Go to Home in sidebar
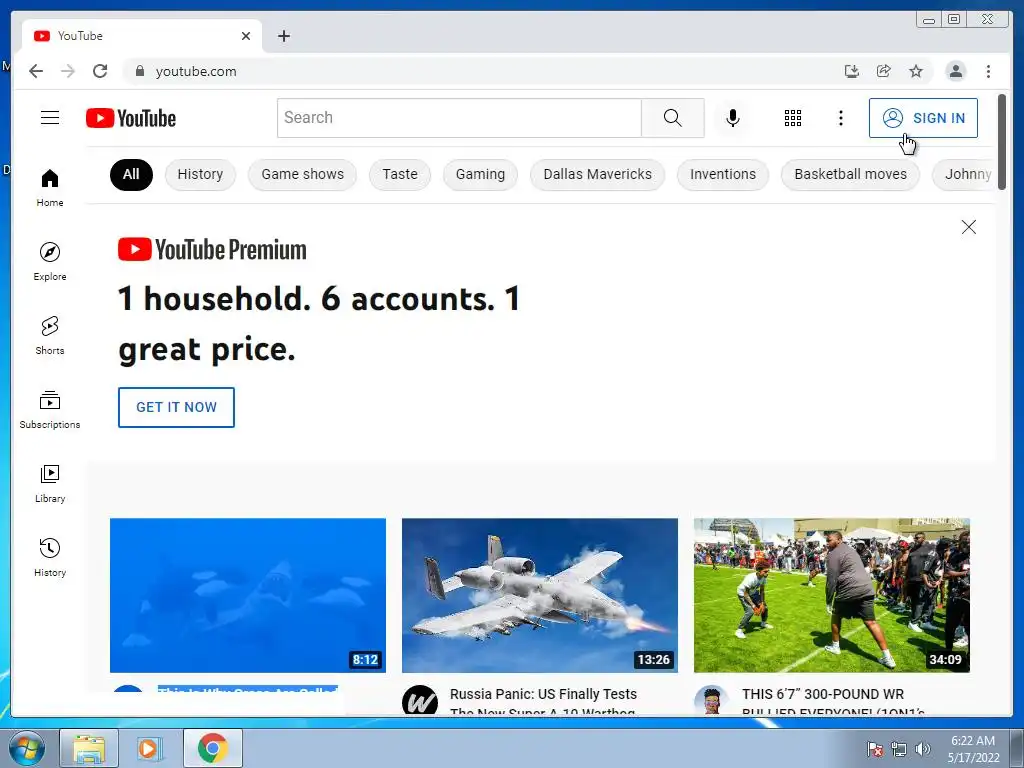The image size is (1024, 768). tap(50, 188)
